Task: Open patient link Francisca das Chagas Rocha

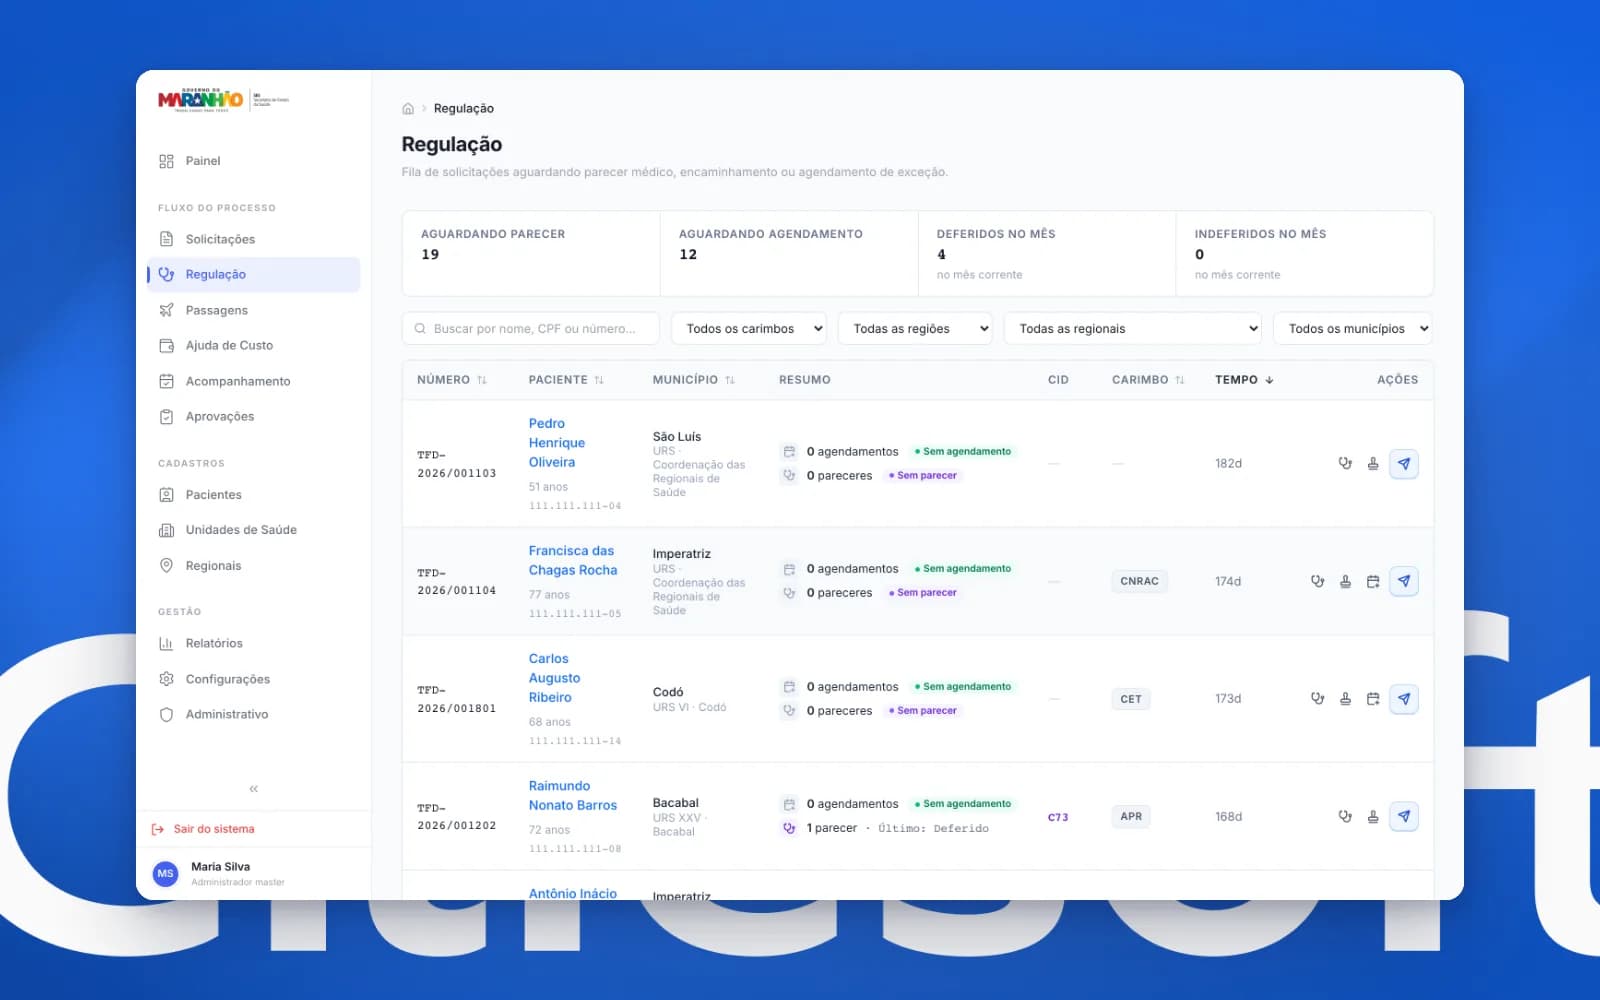Action: point(573,560)
